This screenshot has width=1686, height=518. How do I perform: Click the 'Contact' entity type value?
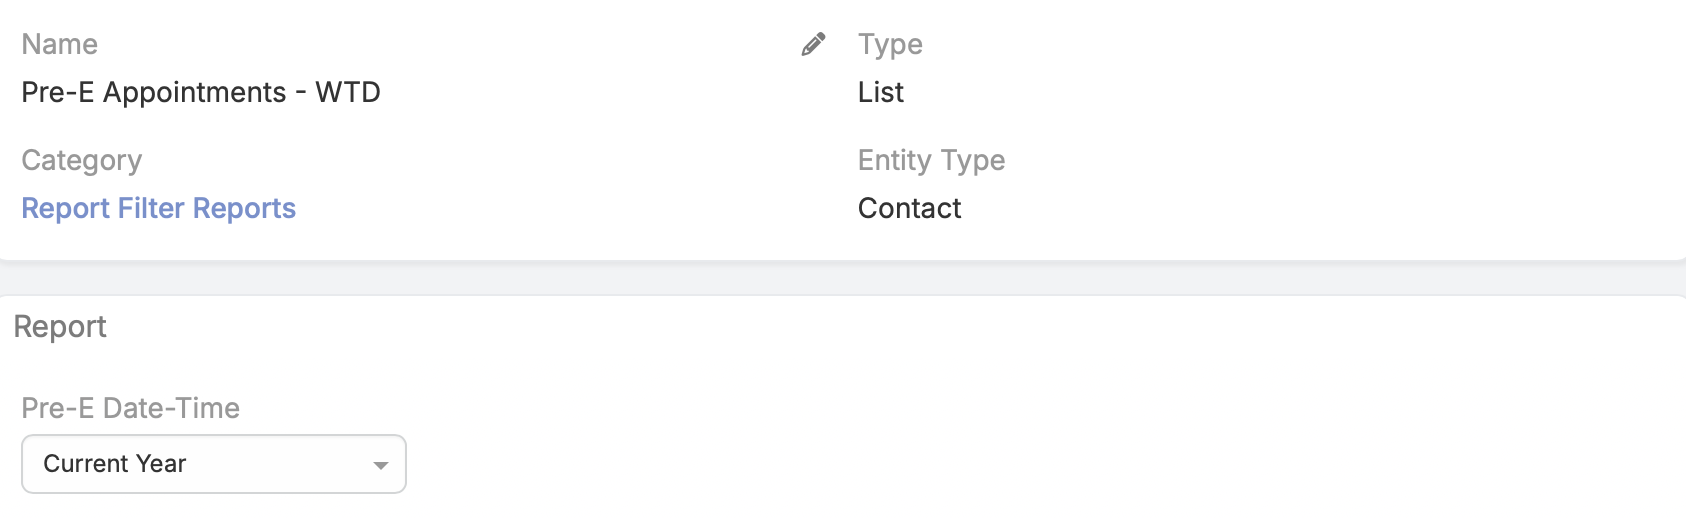coord(909,208)
